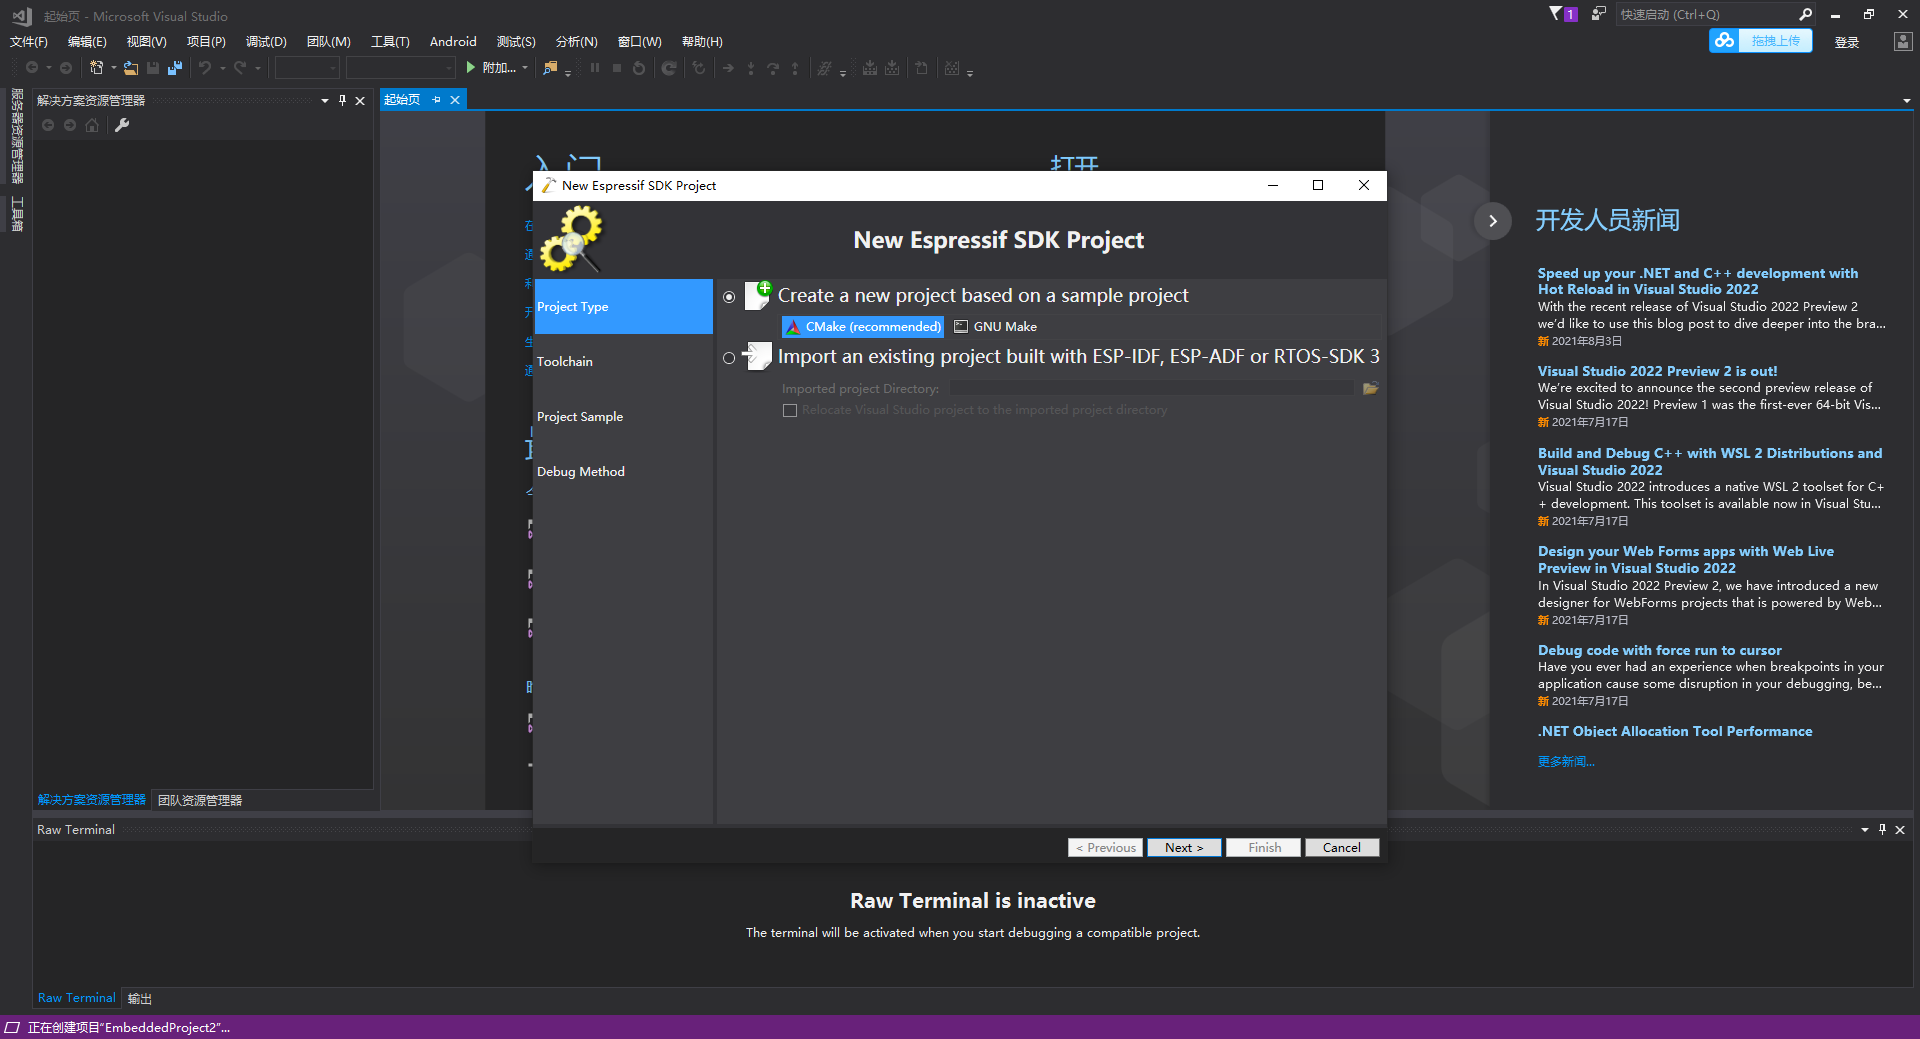Click the Step Into toolbar icon
The image size is (1920, 1039).
coord(751,68)
